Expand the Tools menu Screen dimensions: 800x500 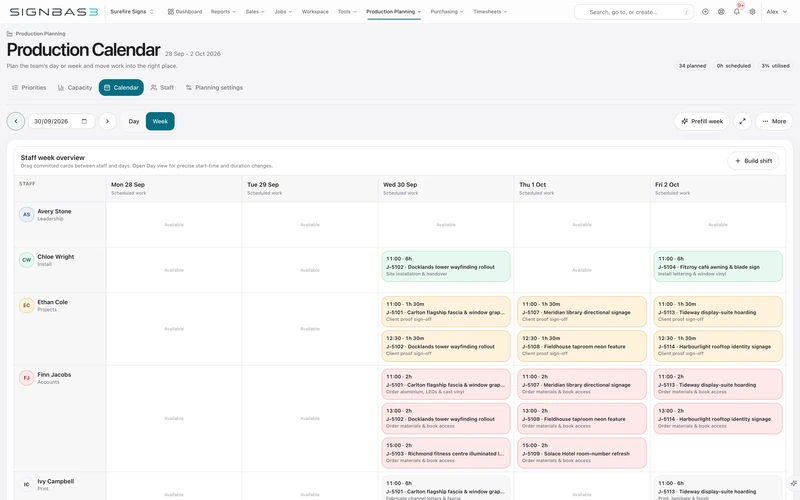click(347, 12)
